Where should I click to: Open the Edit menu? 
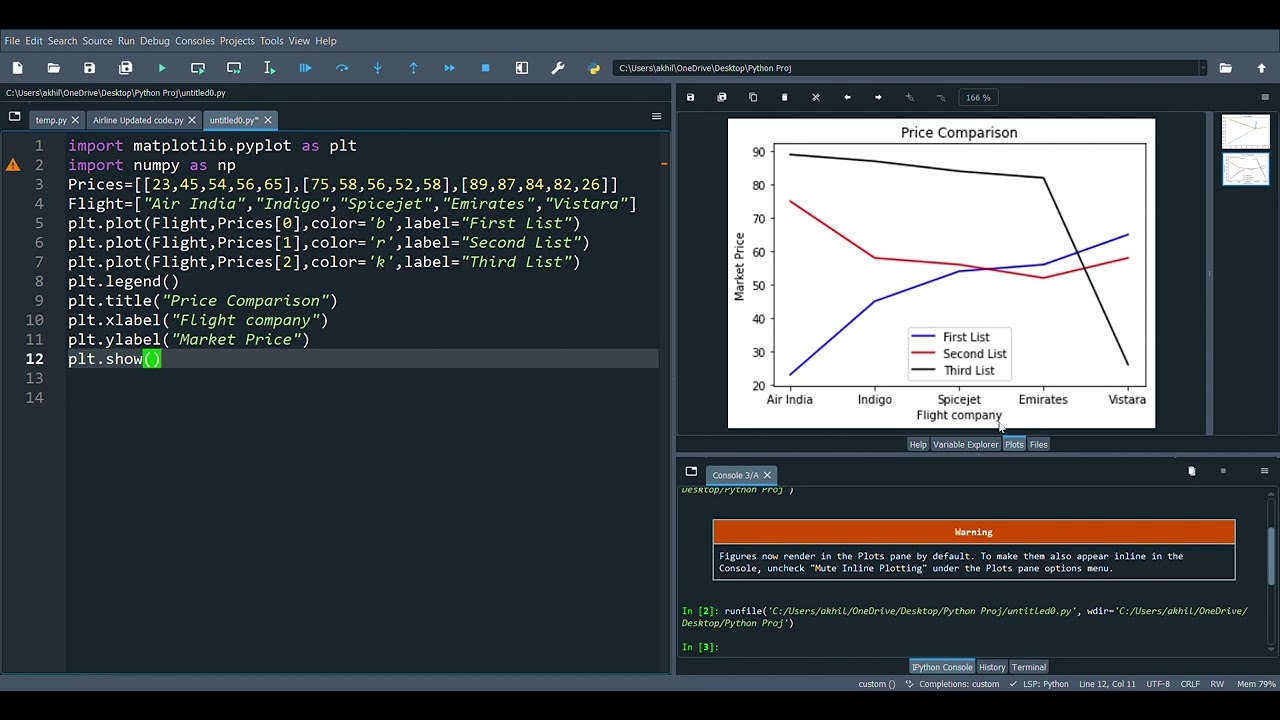(x=34, y=41)
